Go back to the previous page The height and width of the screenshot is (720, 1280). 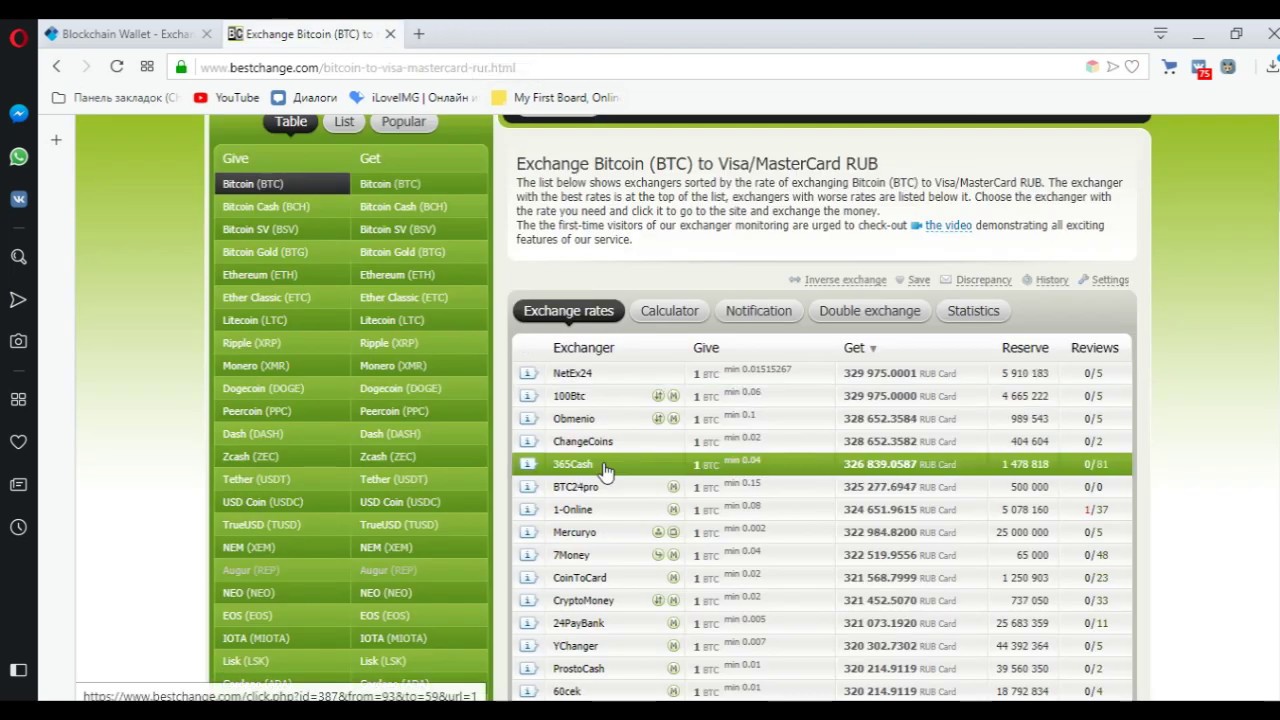(57, 67)
